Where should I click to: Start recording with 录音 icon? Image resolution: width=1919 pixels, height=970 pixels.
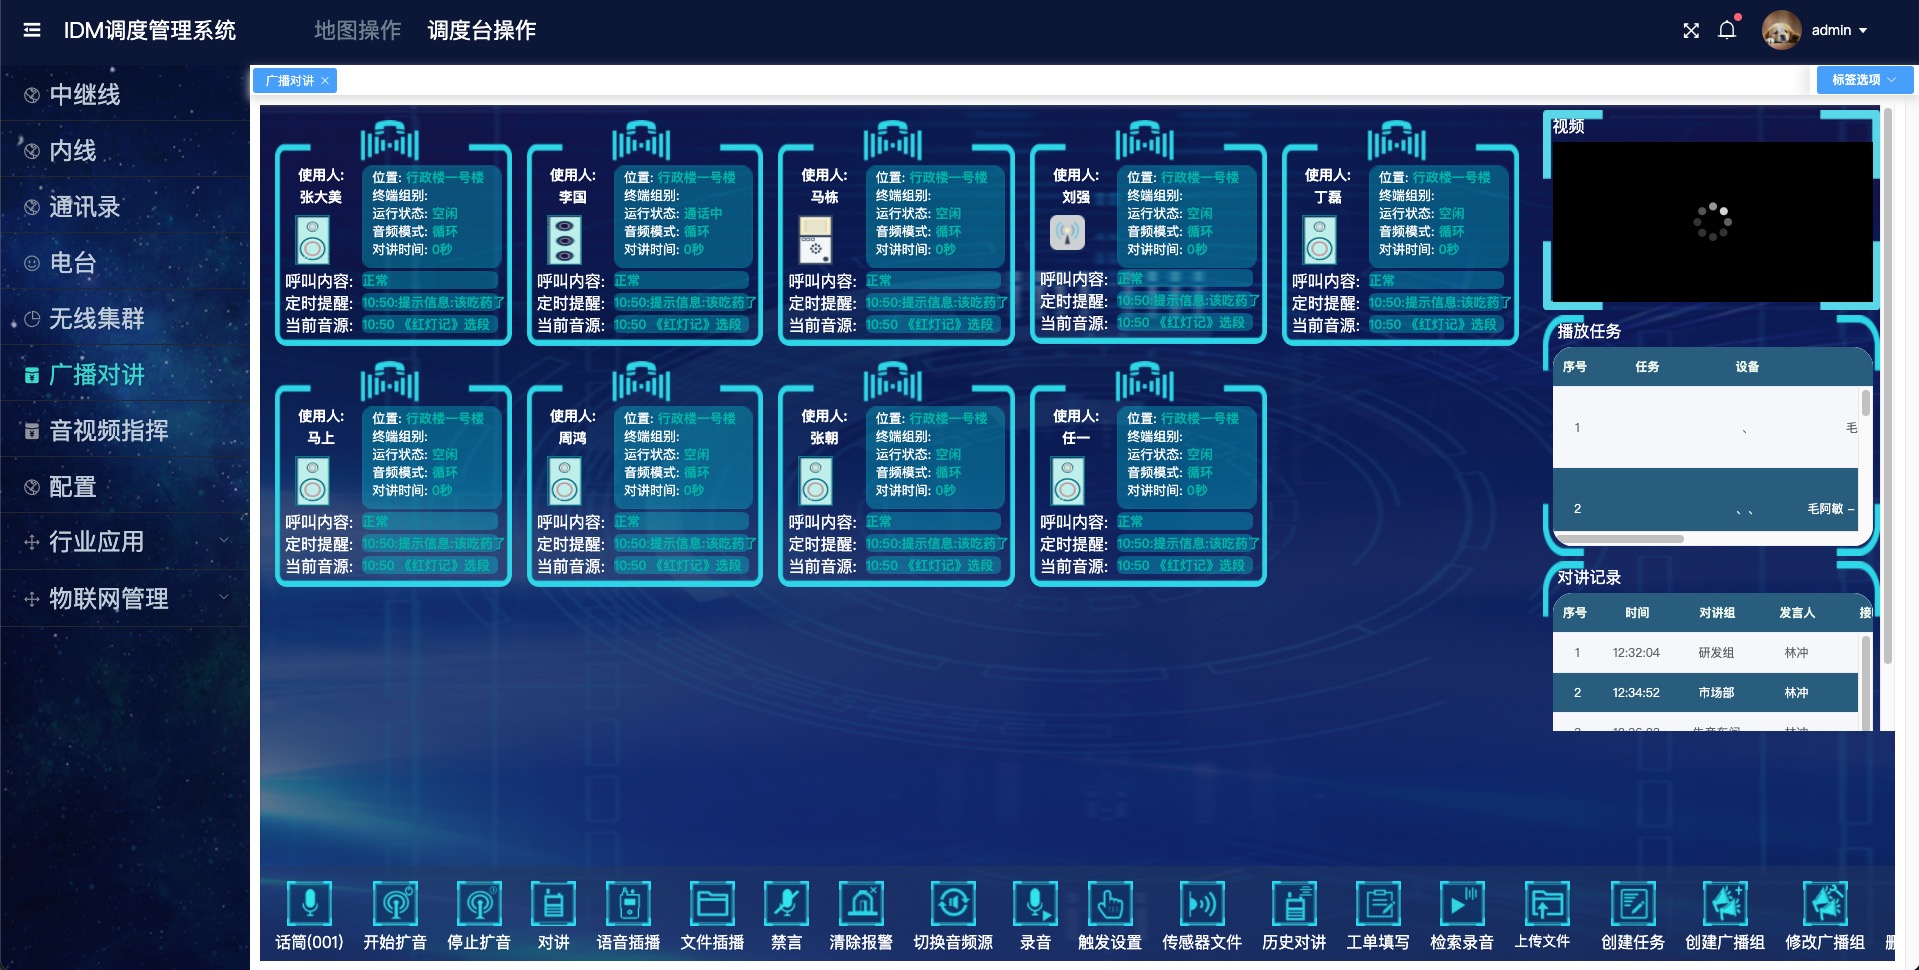1035,904
